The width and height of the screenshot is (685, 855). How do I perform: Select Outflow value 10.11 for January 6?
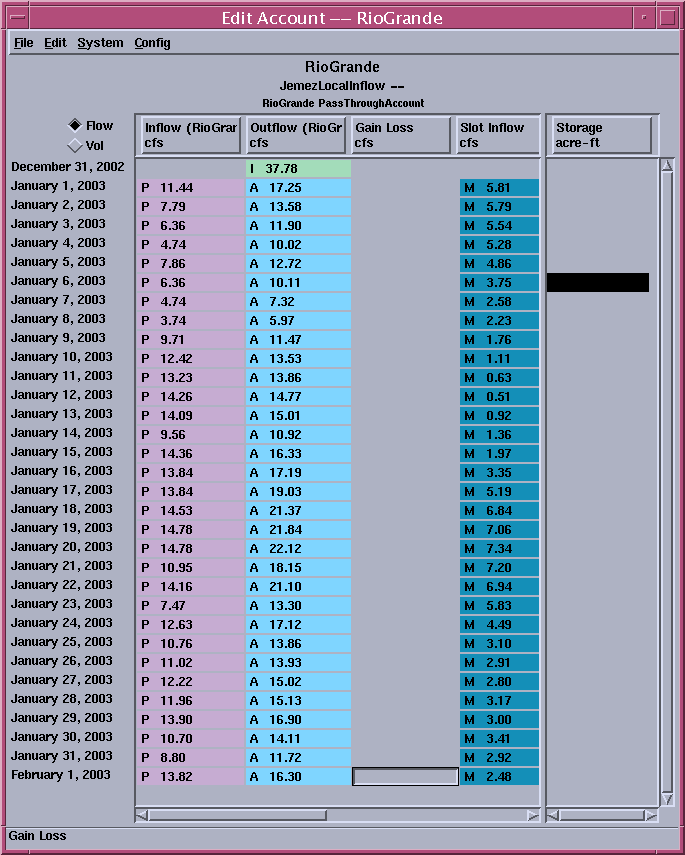coord(298,282)
